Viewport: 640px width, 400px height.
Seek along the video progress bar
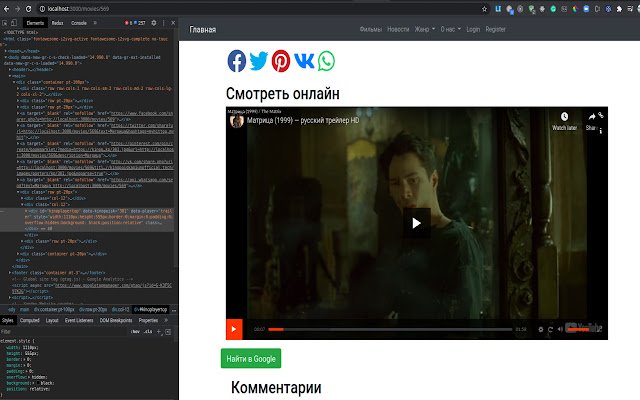pos(390,329)
